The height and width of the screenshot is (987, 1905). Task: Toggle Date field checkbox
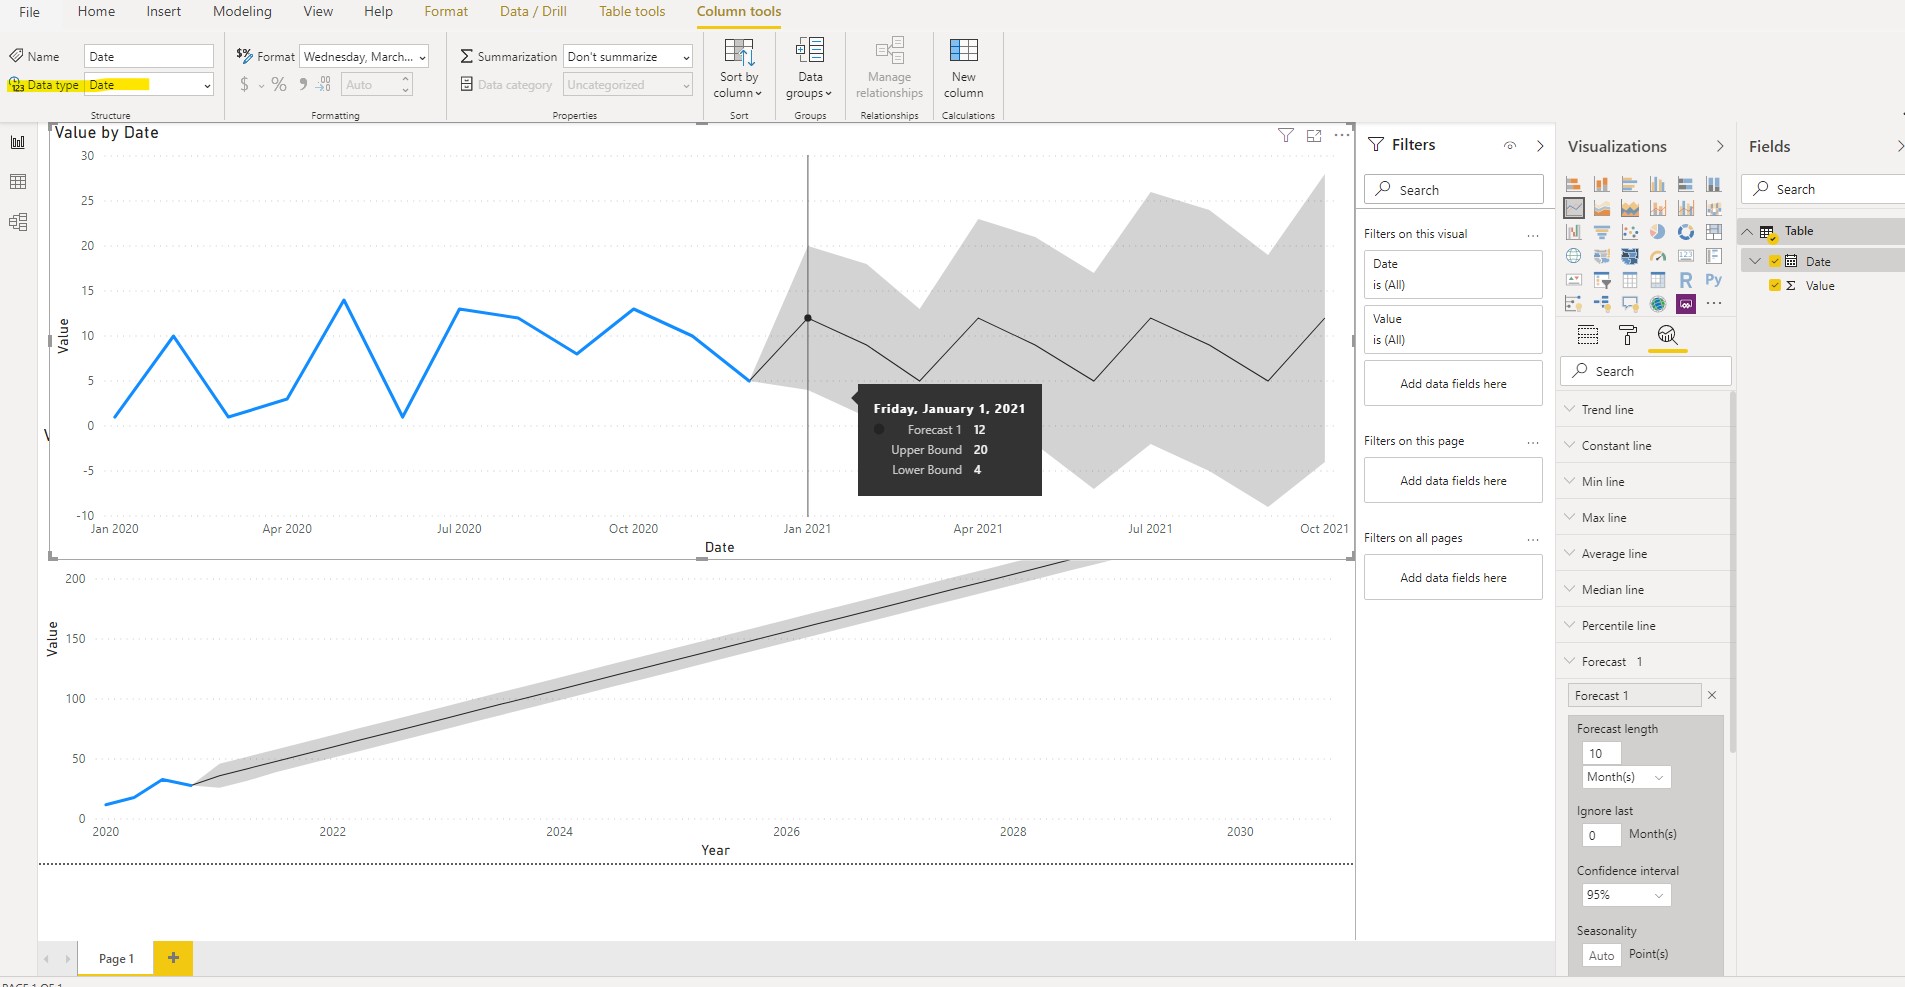point(1775,262)
